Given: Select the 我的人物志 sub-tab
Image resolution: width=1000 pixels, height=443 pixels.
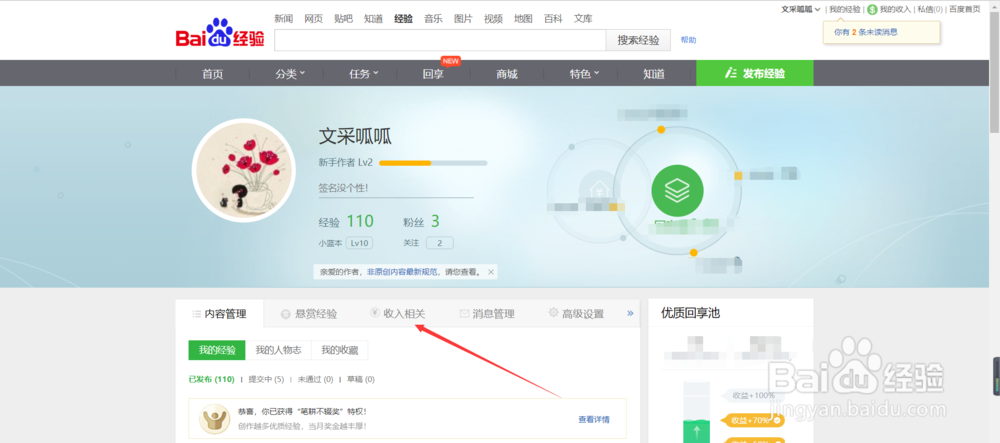Looking at the screenshot, I should tap(278, 350).
